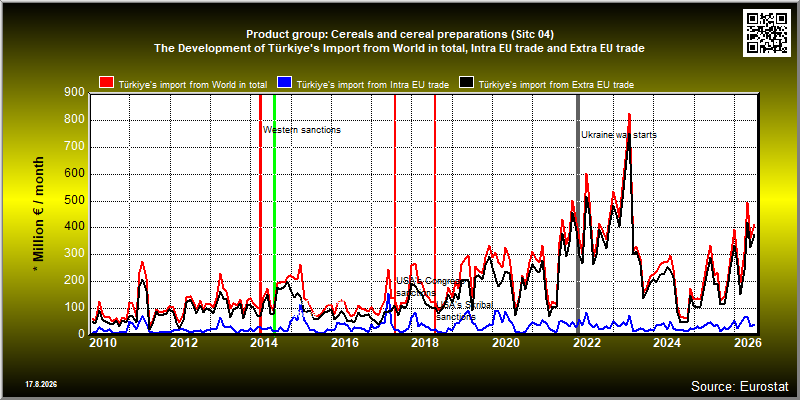The image size is (800, 400).
Task: Click the y-axis value 700
Action: point(76,147)
